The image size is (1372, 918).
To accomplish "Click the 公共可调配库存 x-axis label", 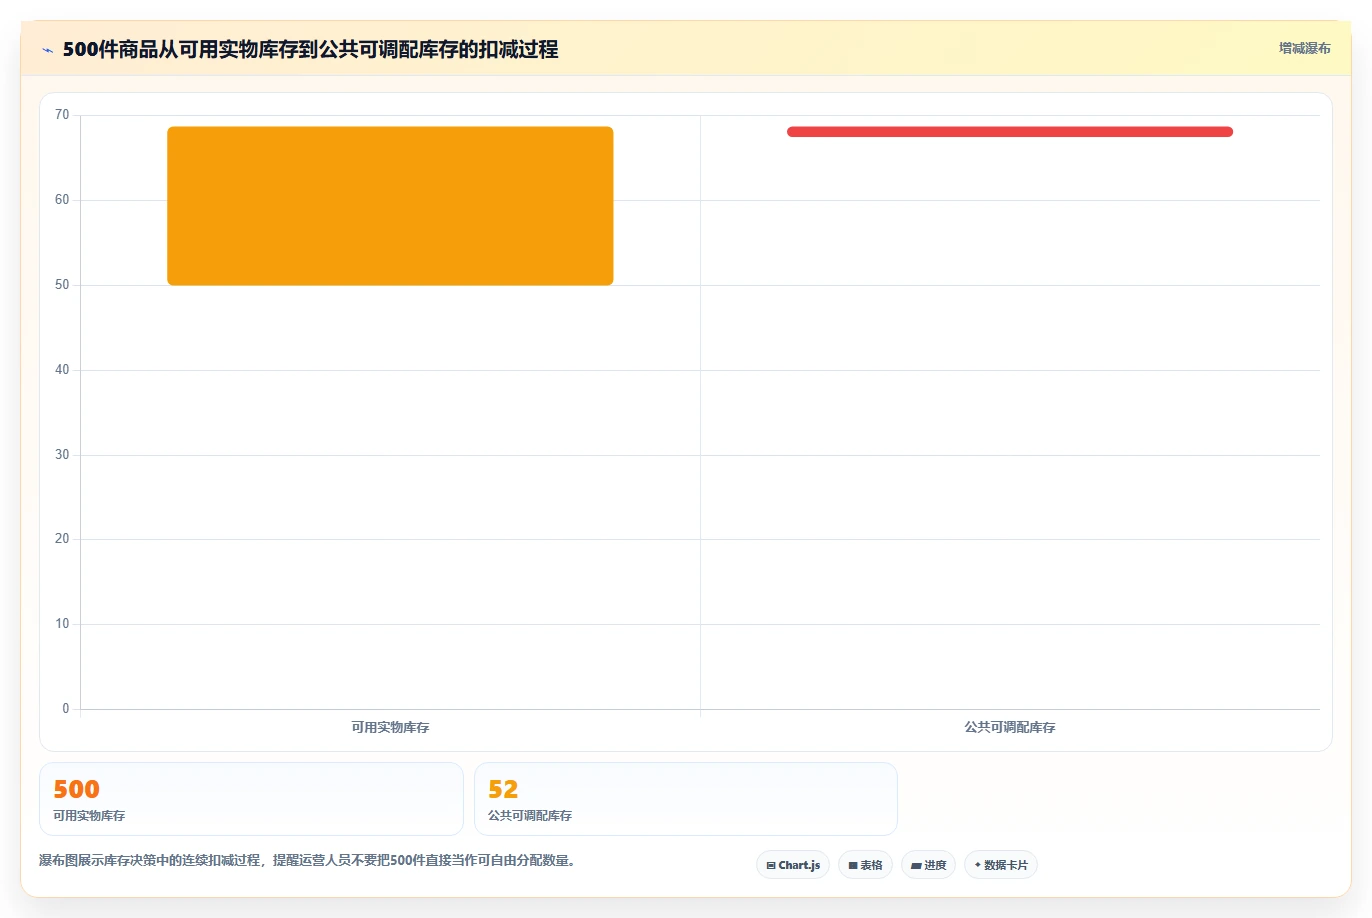I will [1010, 728].
